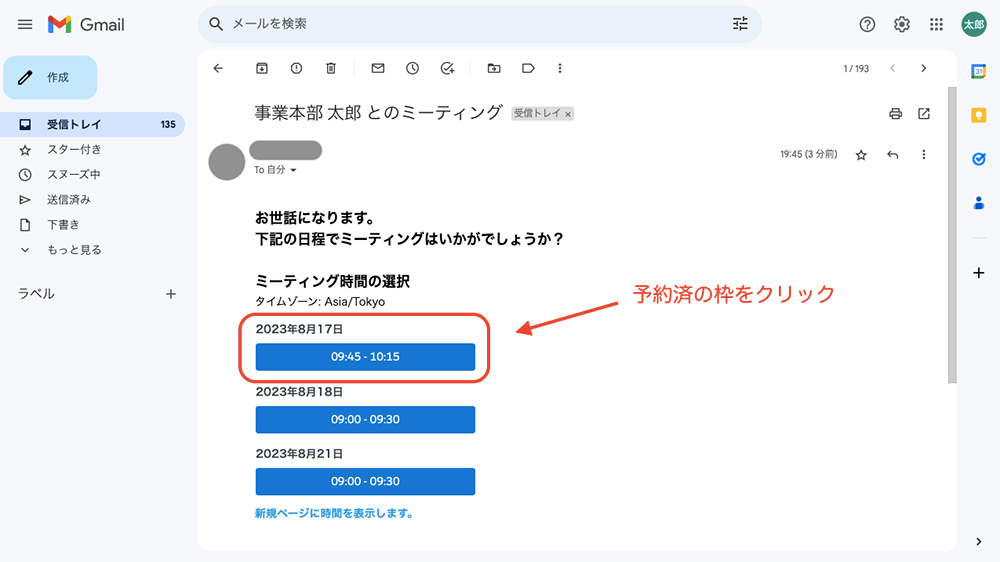This screenshot has width=1000, height=562.
Task: Go to the newer email arrow
Action: pos(893,68)
